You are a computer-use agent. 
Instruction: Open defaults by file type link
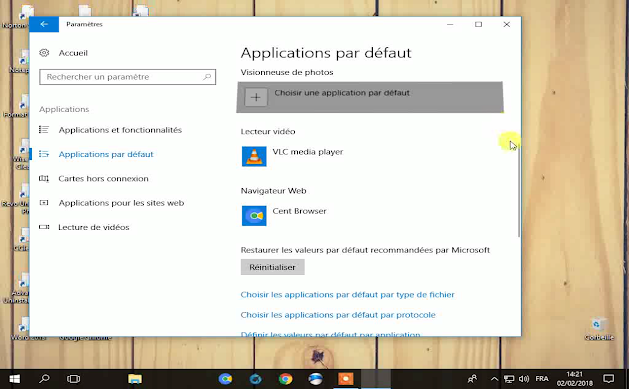[347, 295]
